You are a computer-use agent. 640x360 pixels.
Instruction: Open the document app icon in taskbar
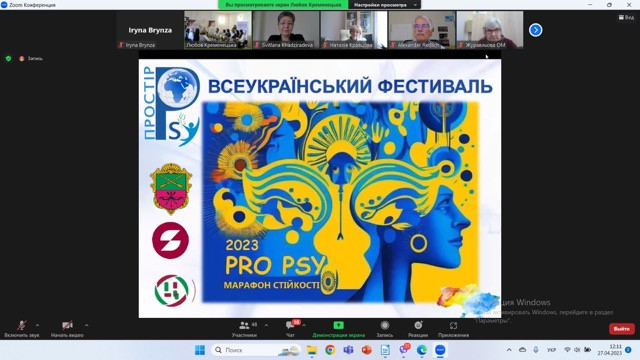coord(385,350)
